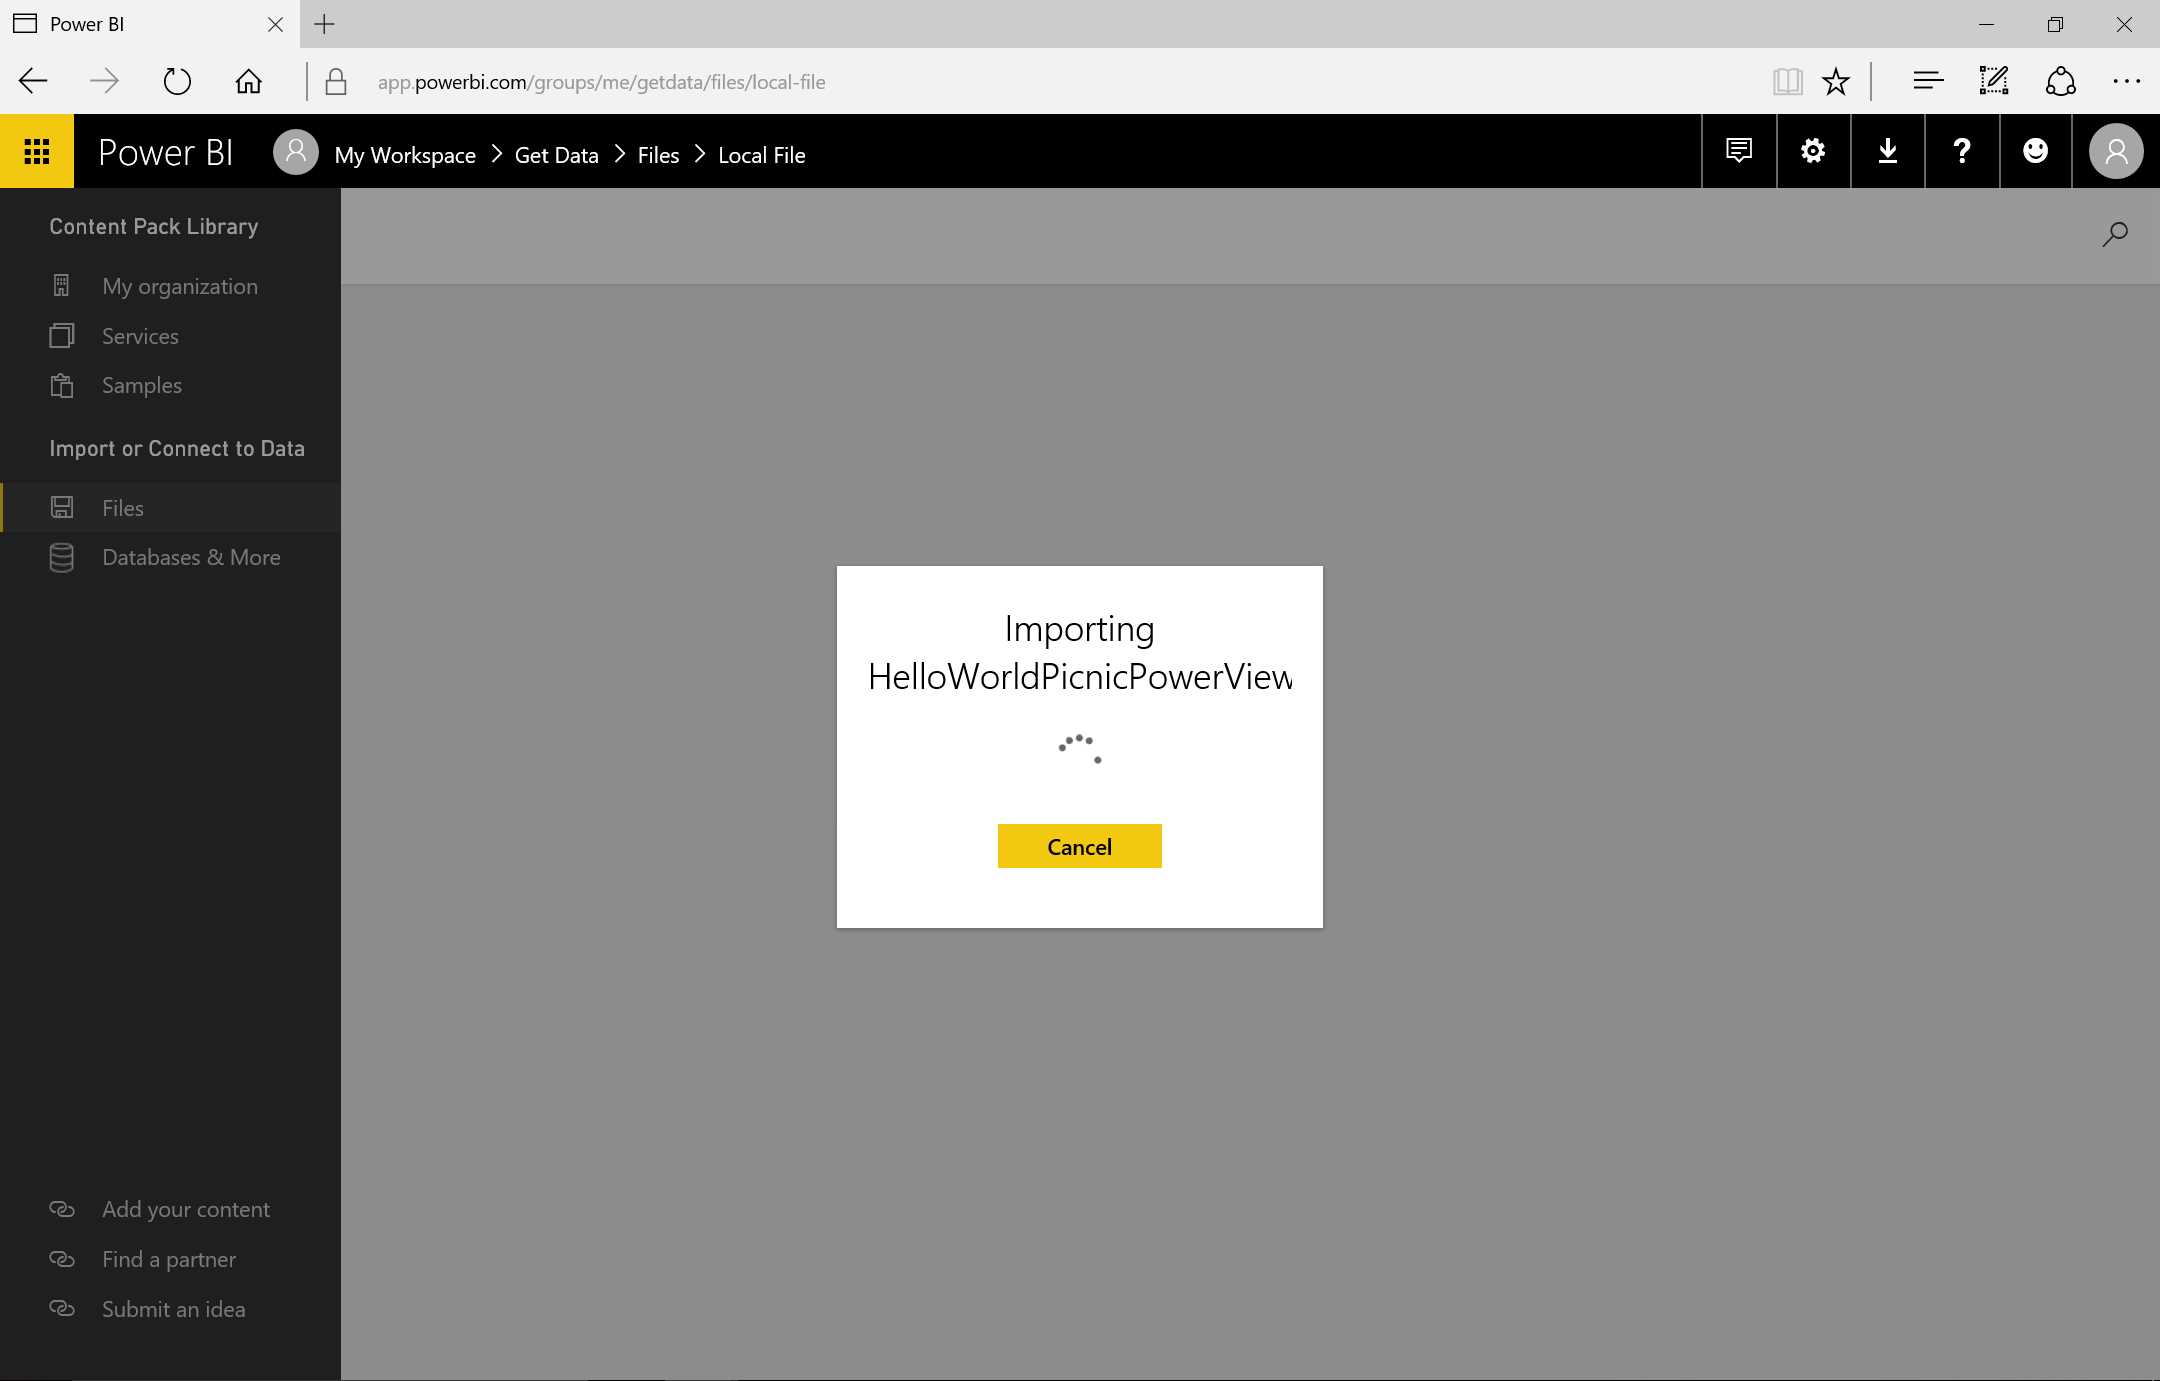Add the page to favorites with the star
Viewport: 2160px width, 1381px height.
point(1835,81)
